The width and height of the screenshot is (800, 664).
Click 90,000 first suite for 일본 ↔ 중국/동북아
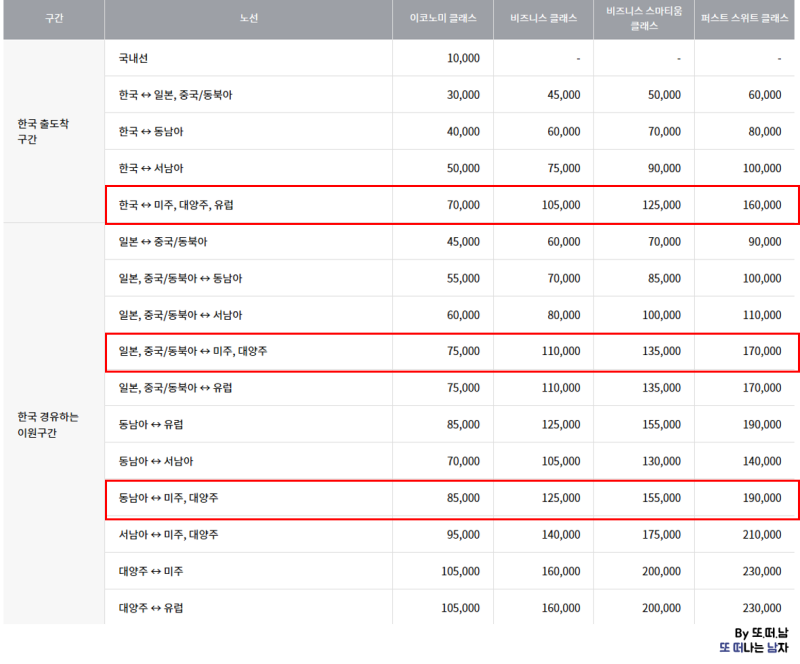click(765, 242)
